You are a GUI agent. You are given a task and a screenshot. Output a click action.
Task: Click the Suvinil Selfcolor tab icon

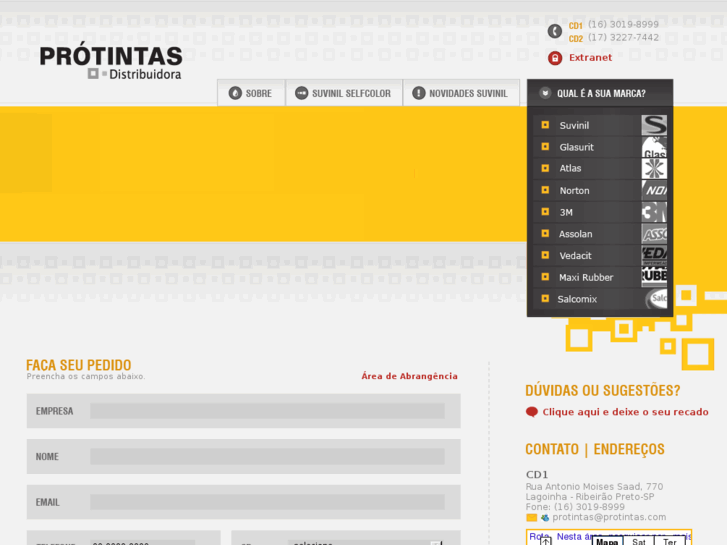[x=301, y=93]
